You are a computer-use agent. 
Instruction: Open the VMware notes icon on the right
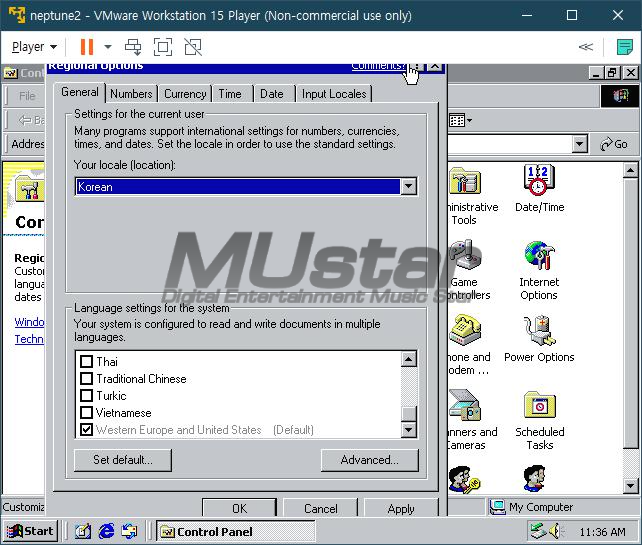pos(624,47)
